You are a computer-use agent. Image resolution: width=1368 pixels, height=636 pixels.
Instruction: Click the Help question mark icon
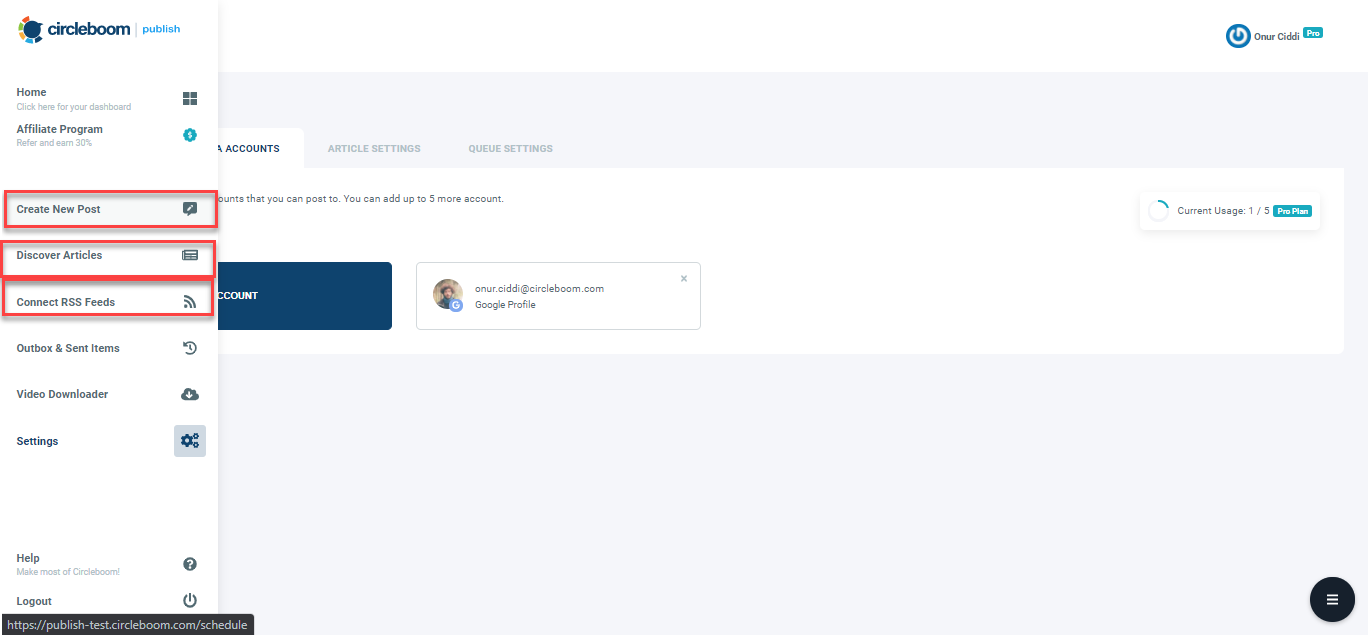pos(189,564)
